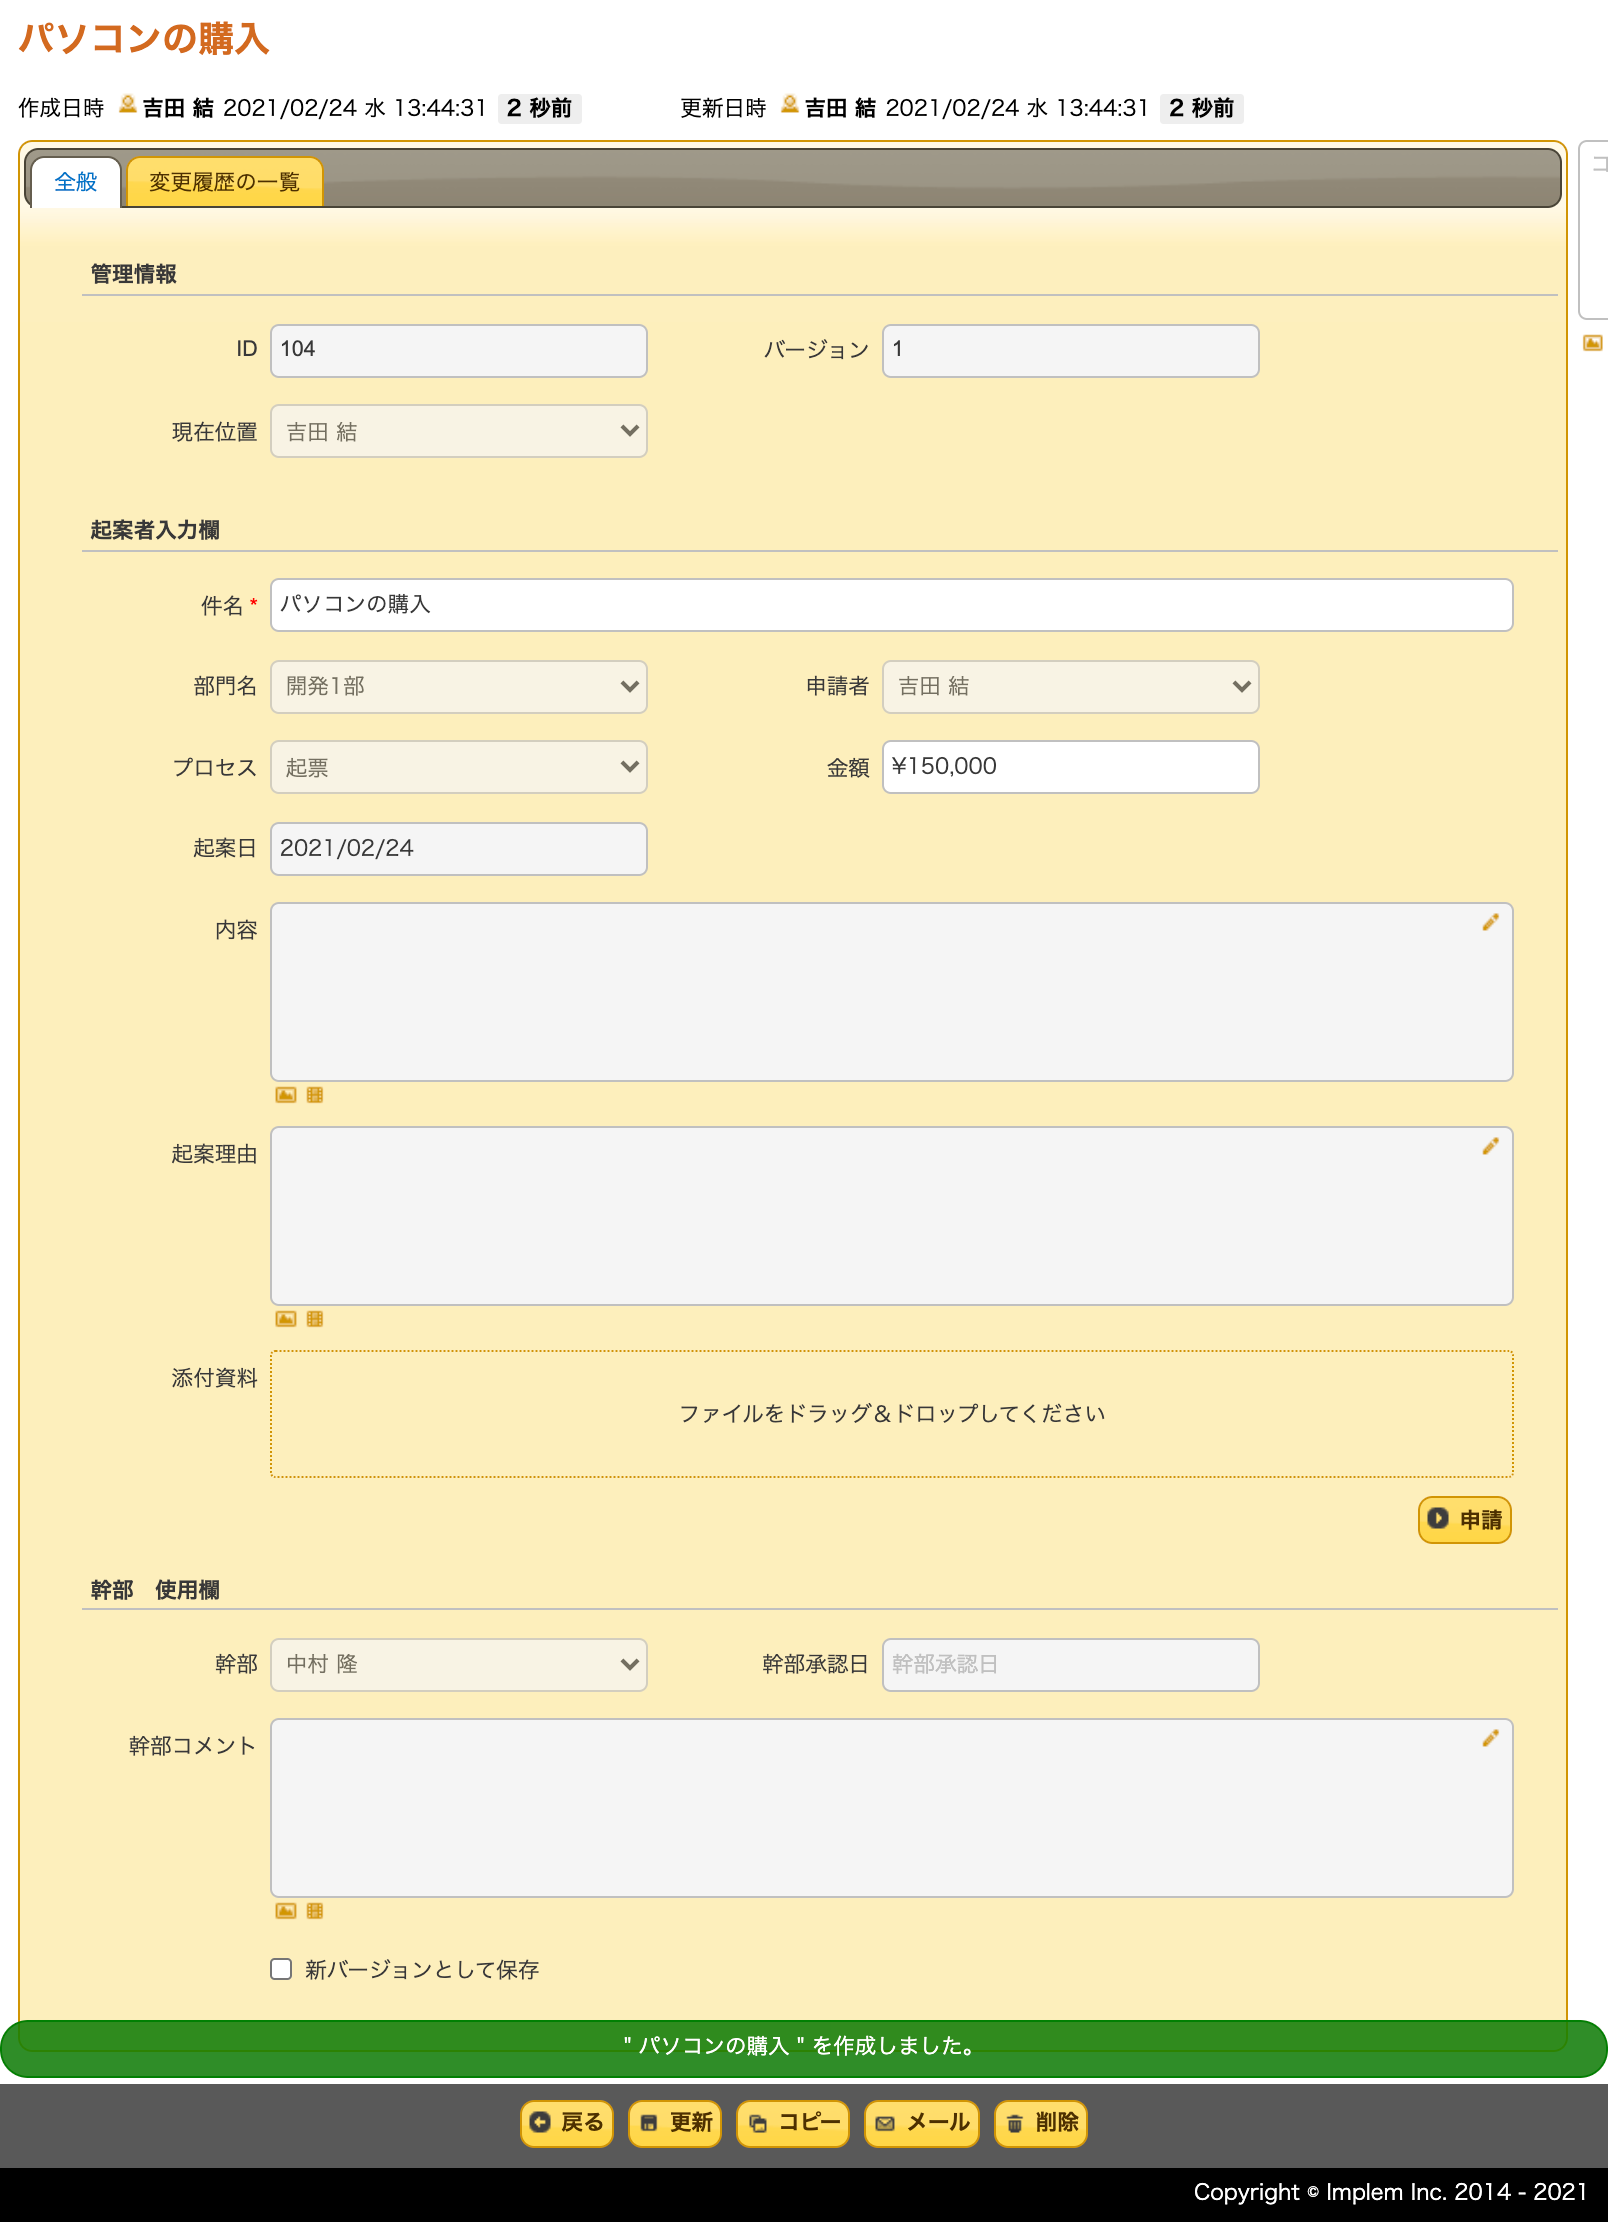
Task: Click the 金額 input field
Action: [1070, 767]
